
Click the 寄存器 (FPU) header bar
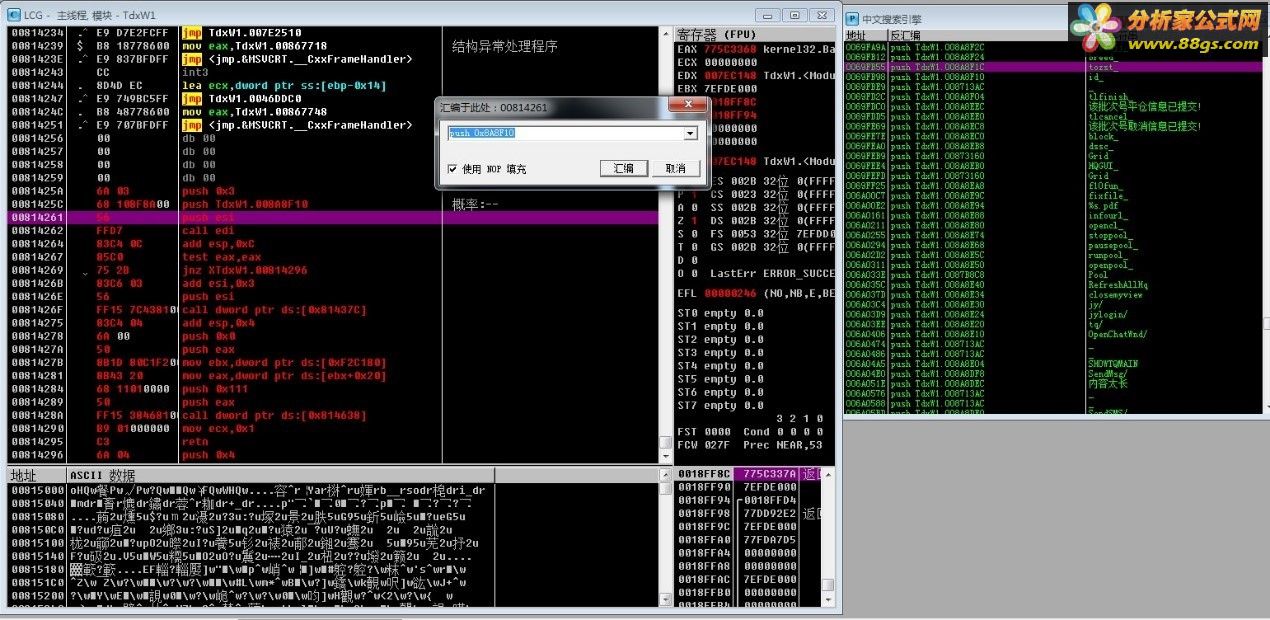pos(757,34)
